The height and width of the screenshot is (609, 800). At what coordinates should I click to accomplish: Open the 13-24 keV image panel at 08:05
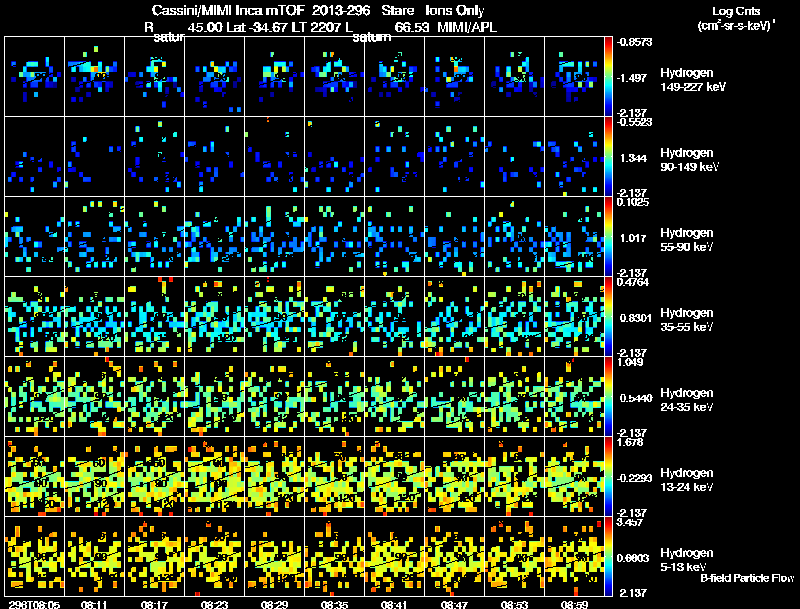point(34,477)
